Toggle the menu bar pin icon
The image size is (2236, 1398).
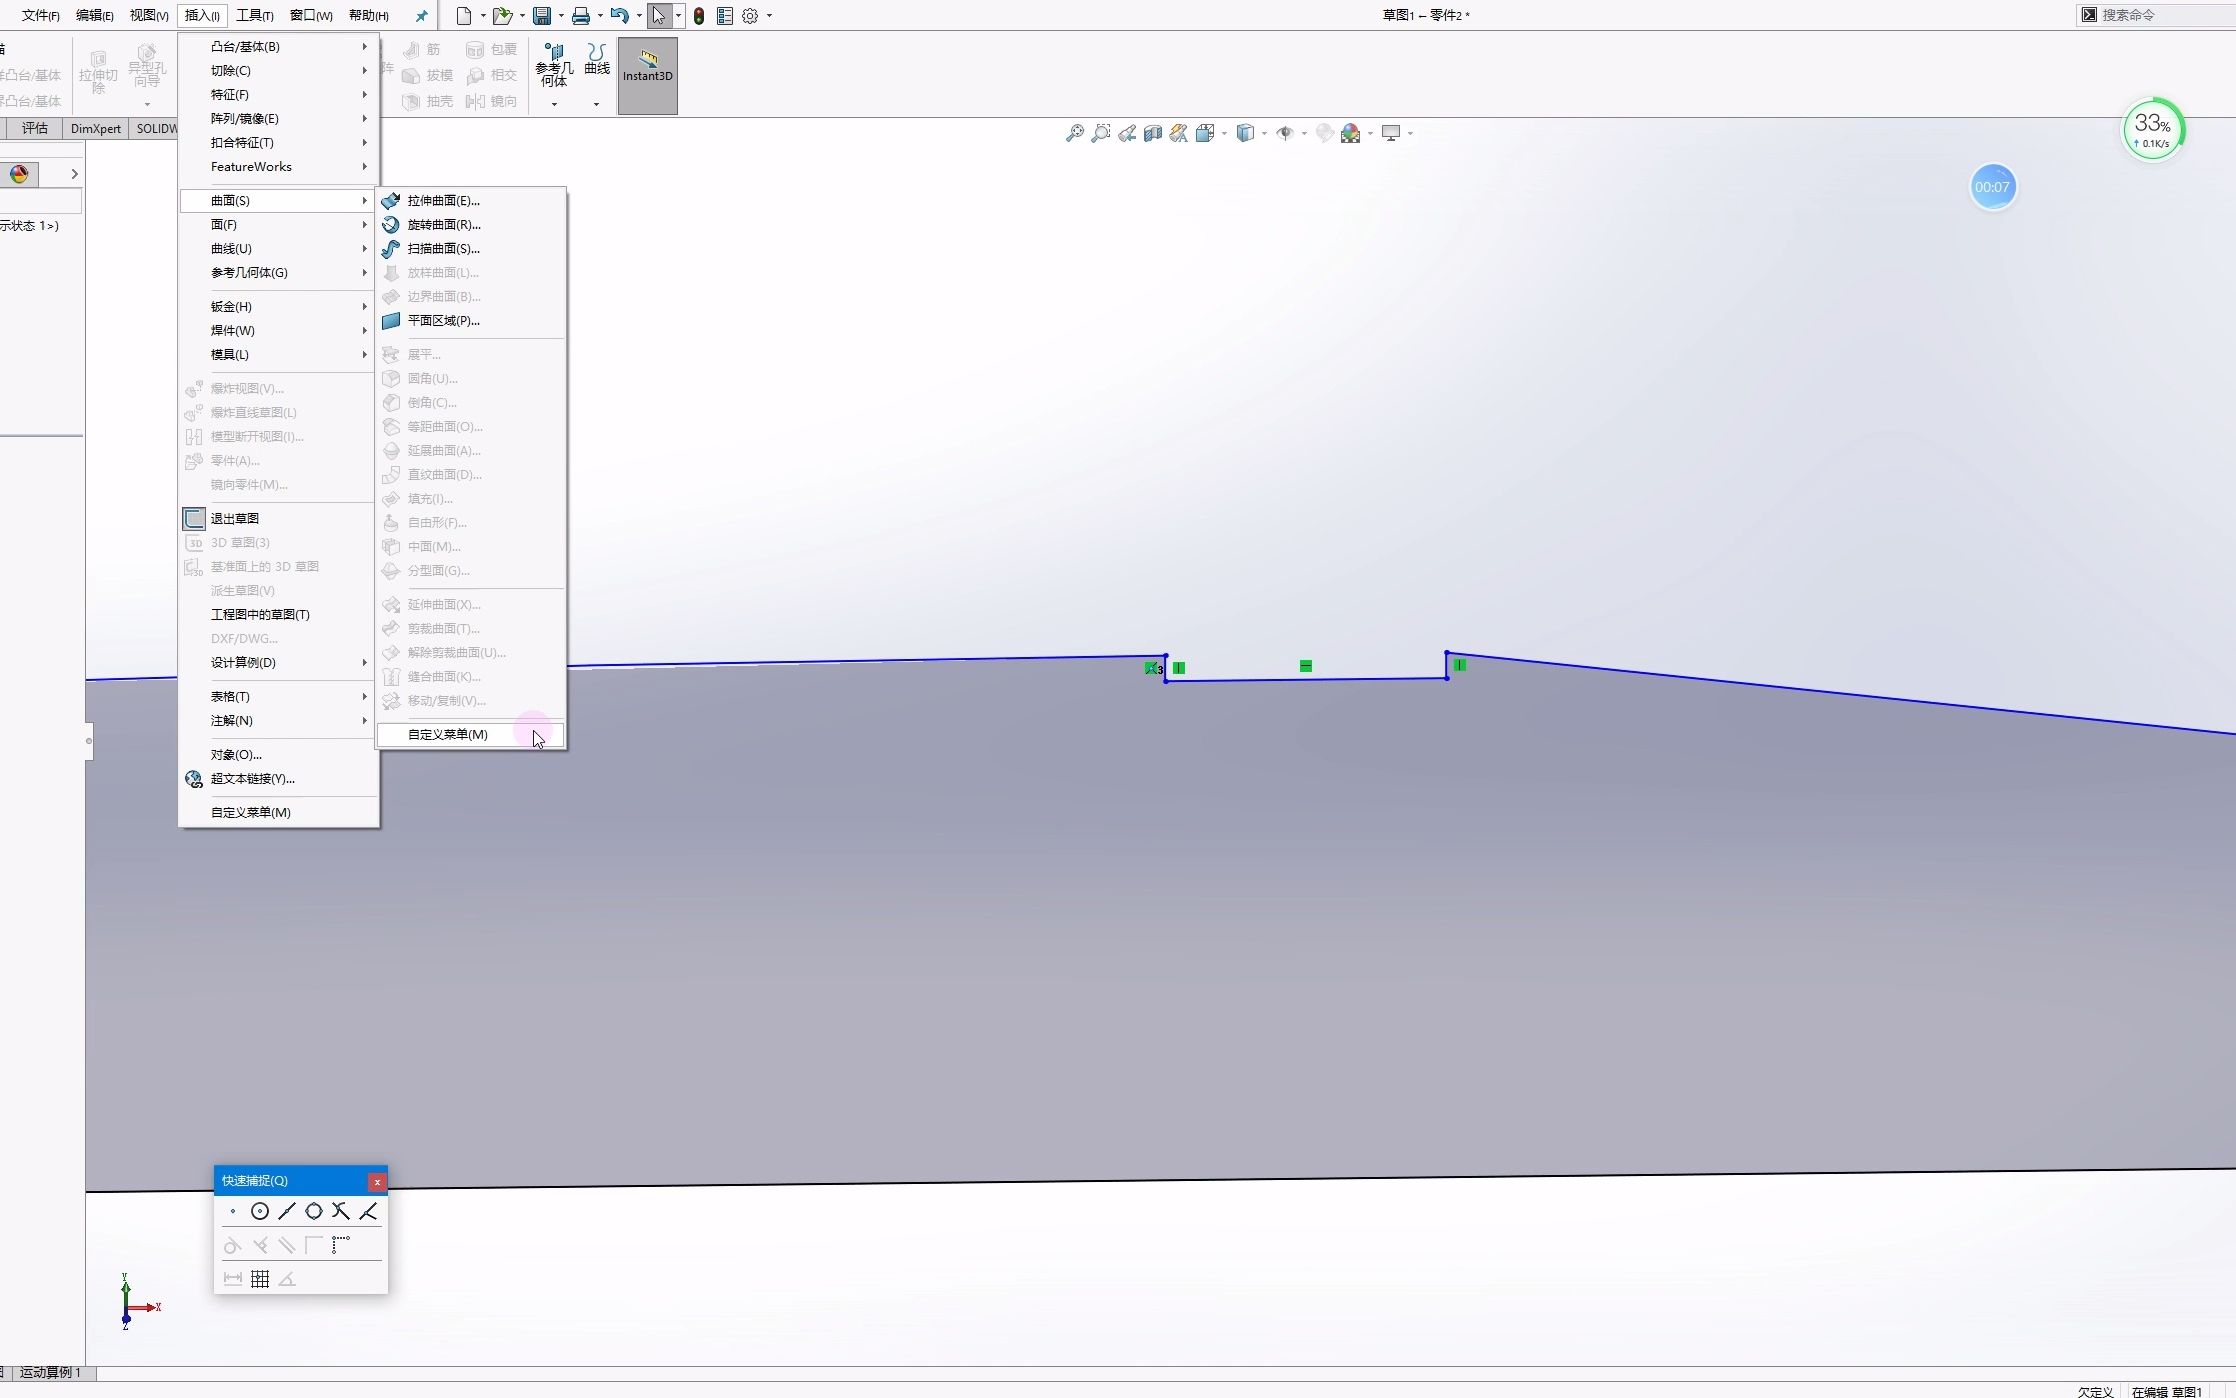coord(421,16)
